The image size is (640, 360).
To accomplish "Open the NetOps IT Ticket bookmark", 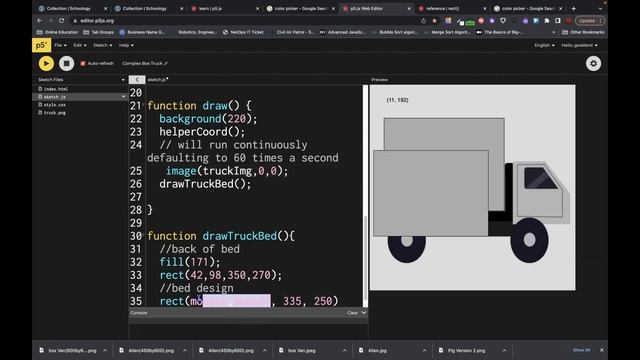I will 243,32.
